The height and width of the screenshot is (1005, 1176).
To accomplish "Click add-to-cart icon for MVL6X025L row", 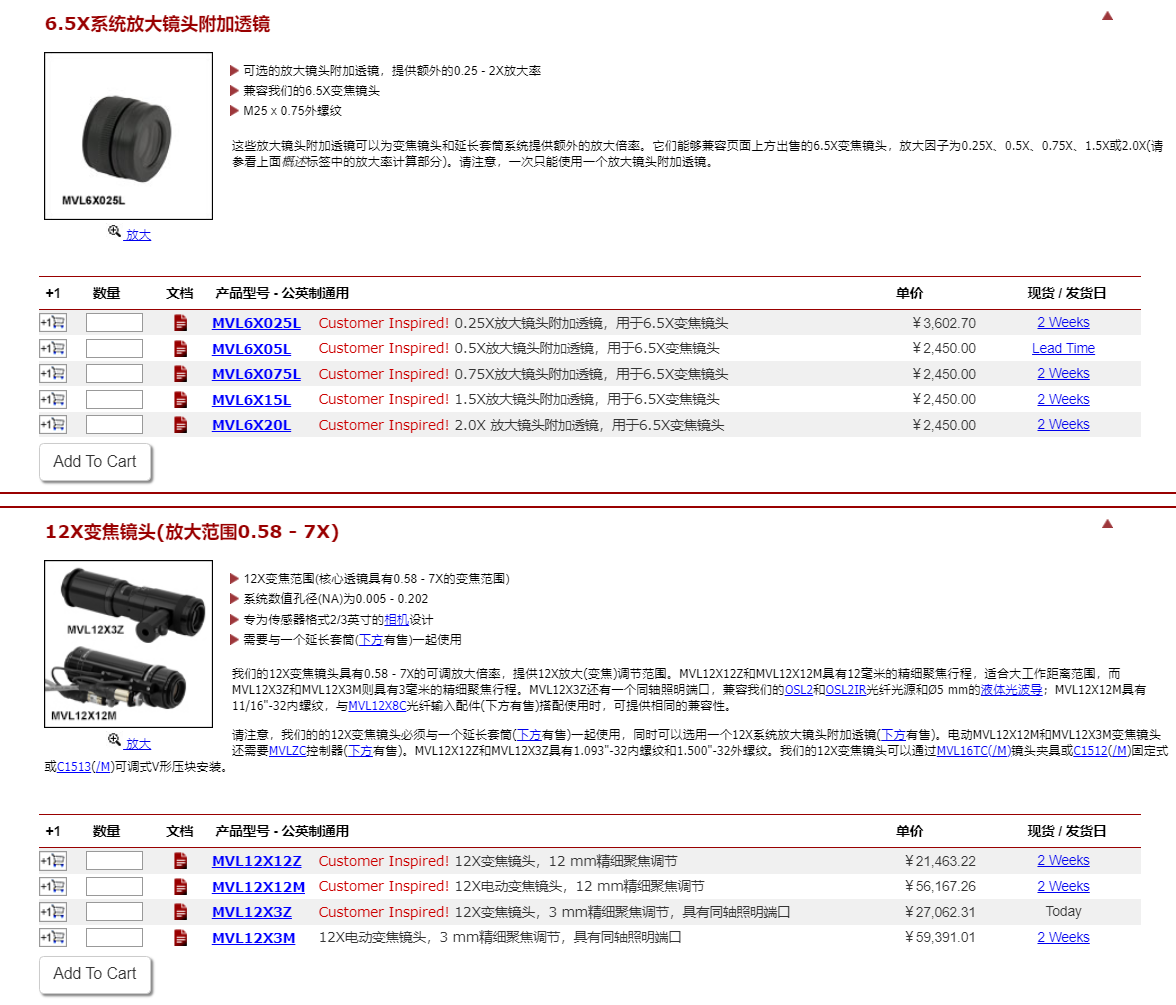I will (53, 323).
